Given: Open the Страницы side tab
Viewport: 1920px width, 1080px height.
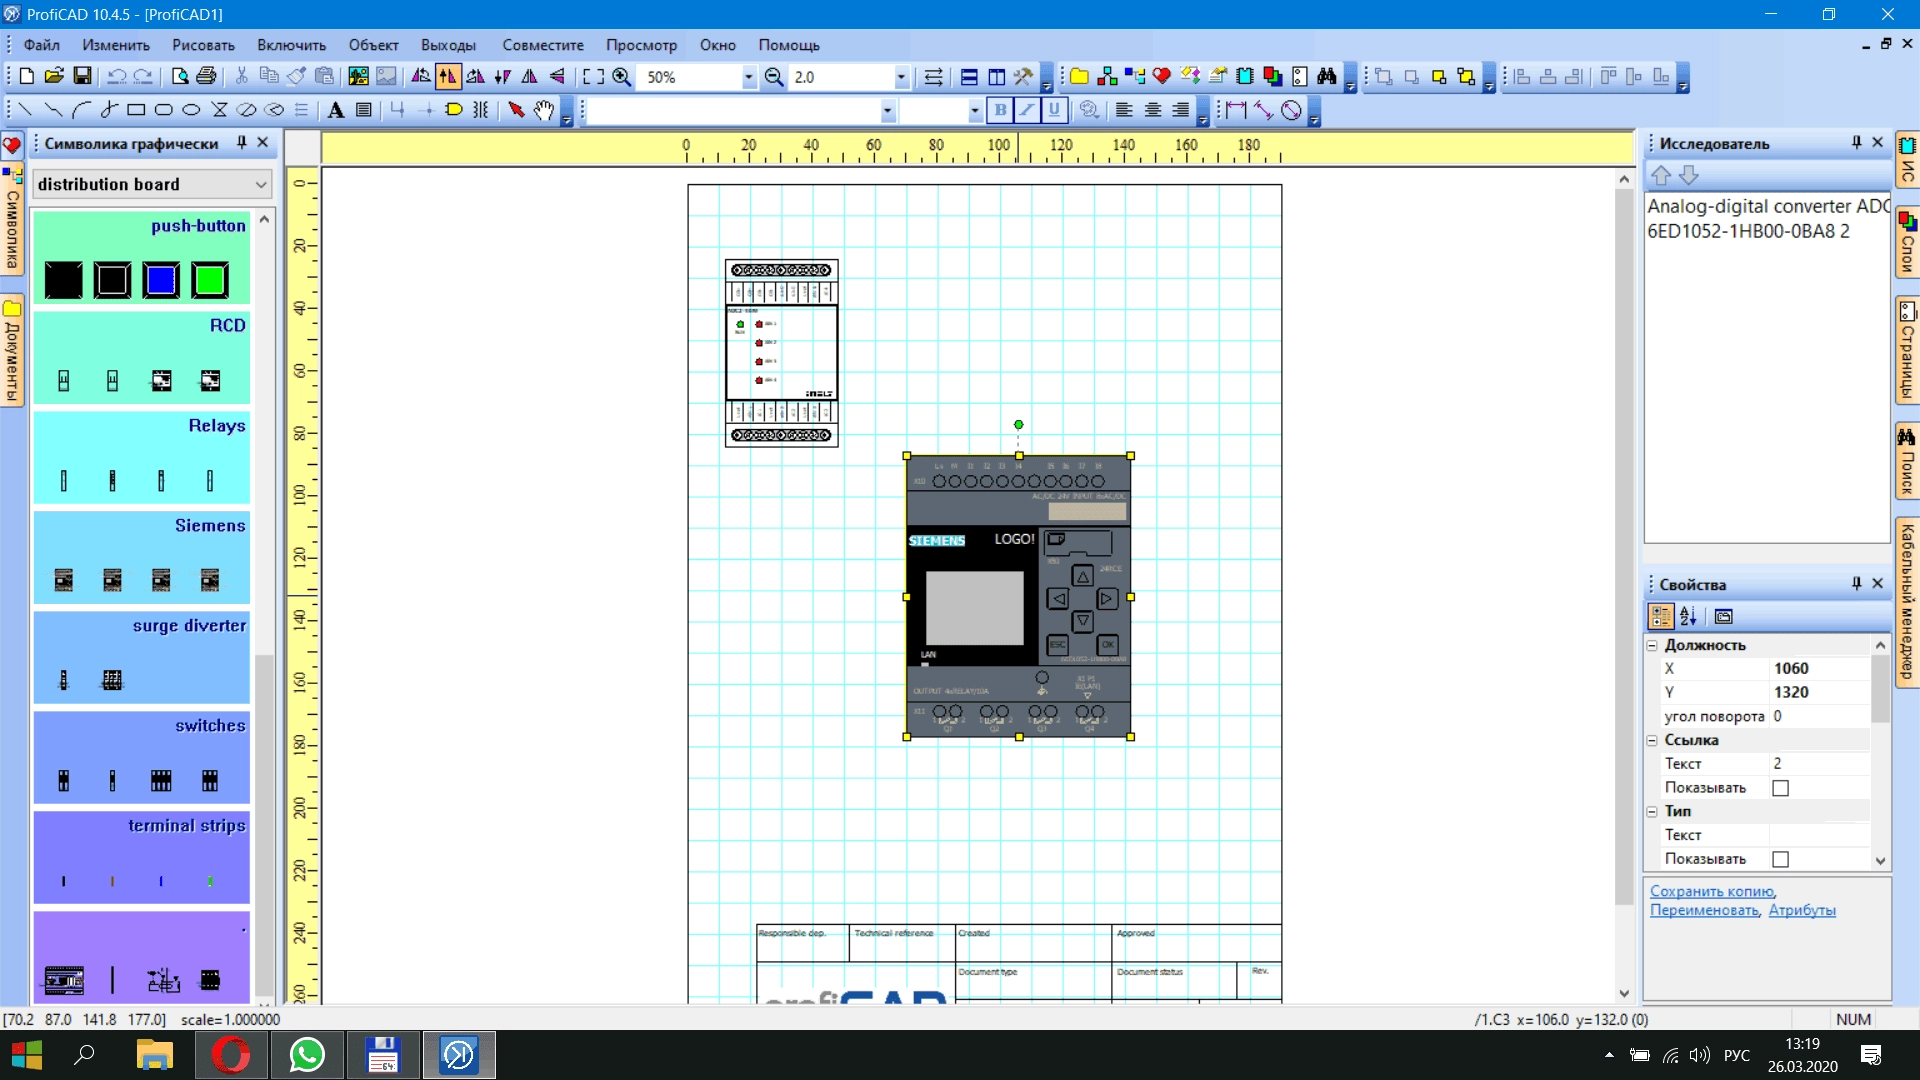Looking at the screenshot, I should [1907, 350].
